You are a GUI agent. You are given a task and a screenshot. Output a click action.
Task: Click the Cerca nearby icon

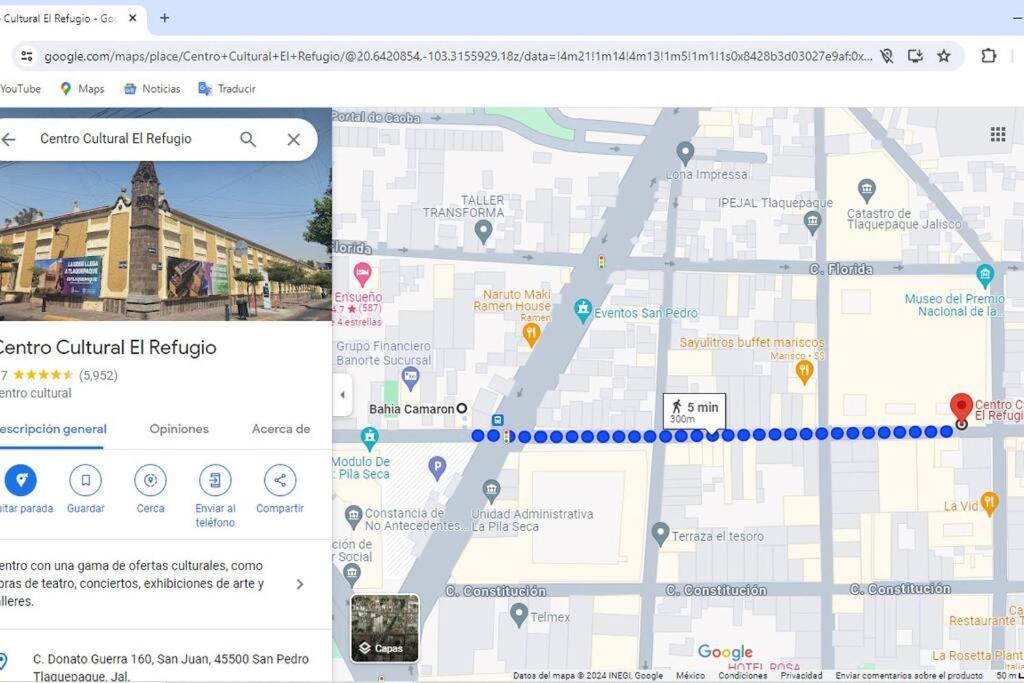(x=150, y=481)
